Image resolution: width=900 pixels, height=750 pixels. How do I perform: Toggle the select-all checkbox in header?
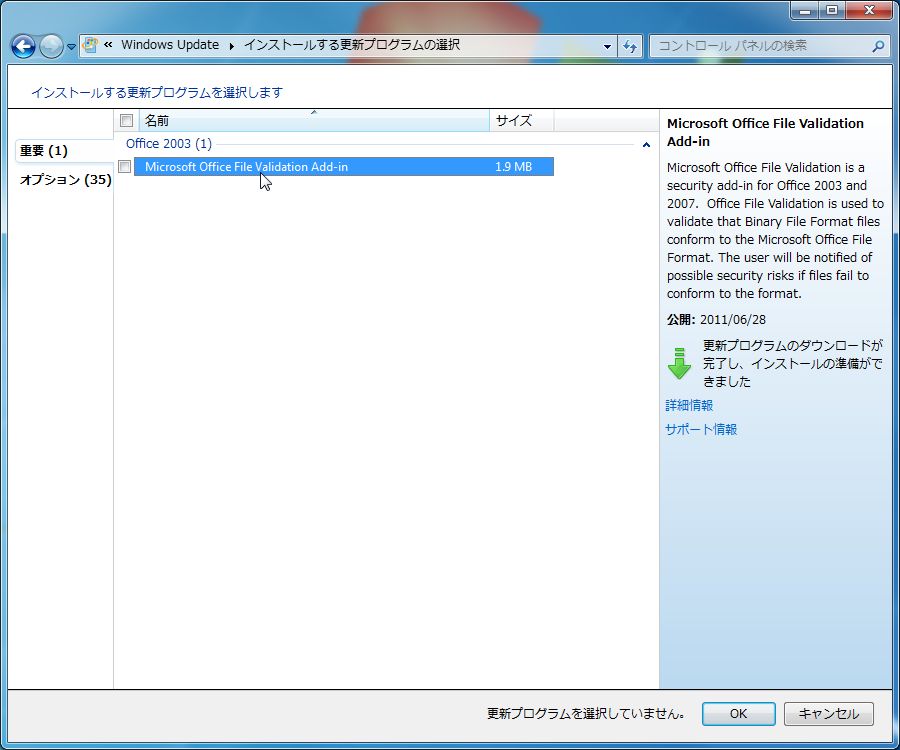(126, 121)
